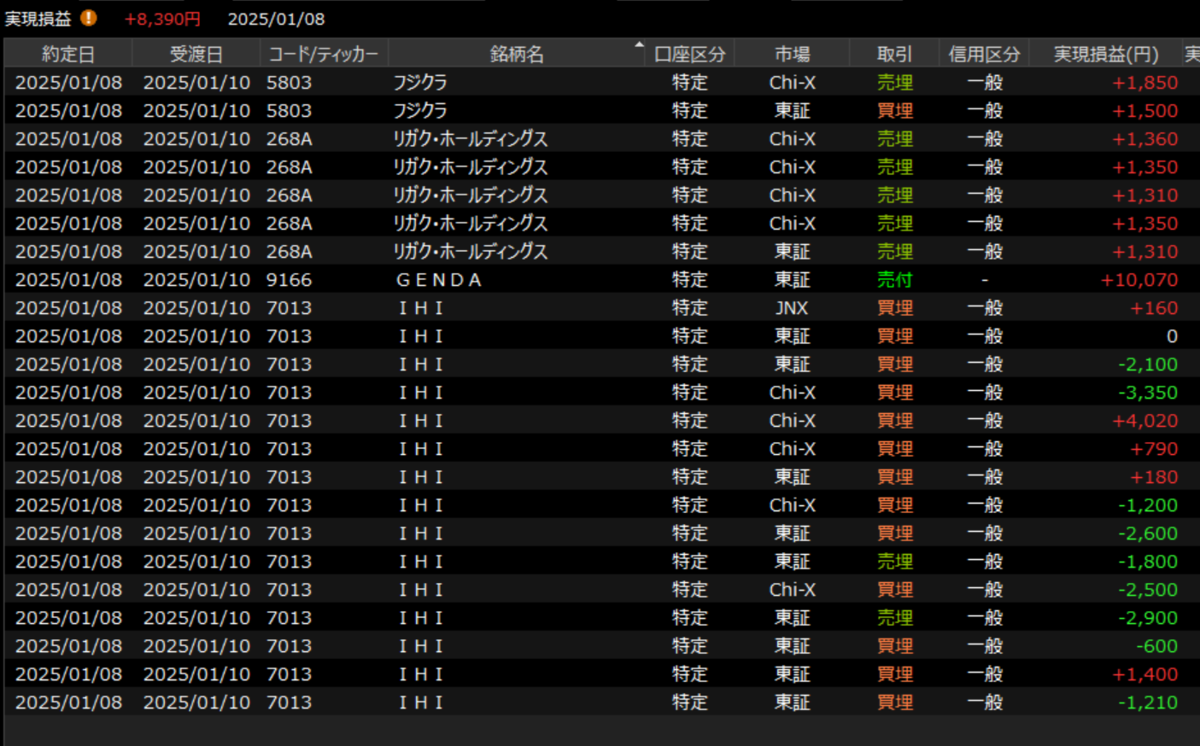Viewport: 1200px width, 746px height.
Task: Click the +10,070 profit cell
Action: tap(1140, 279)
